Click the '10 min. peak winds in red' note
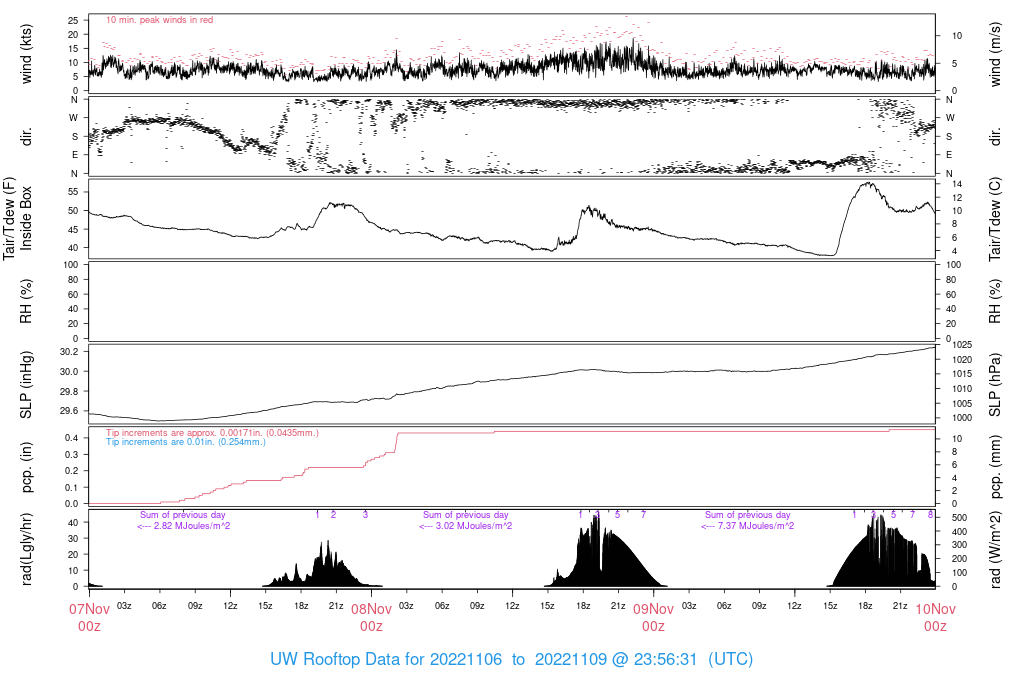The image size is (1024, 700). coord(159,20)
